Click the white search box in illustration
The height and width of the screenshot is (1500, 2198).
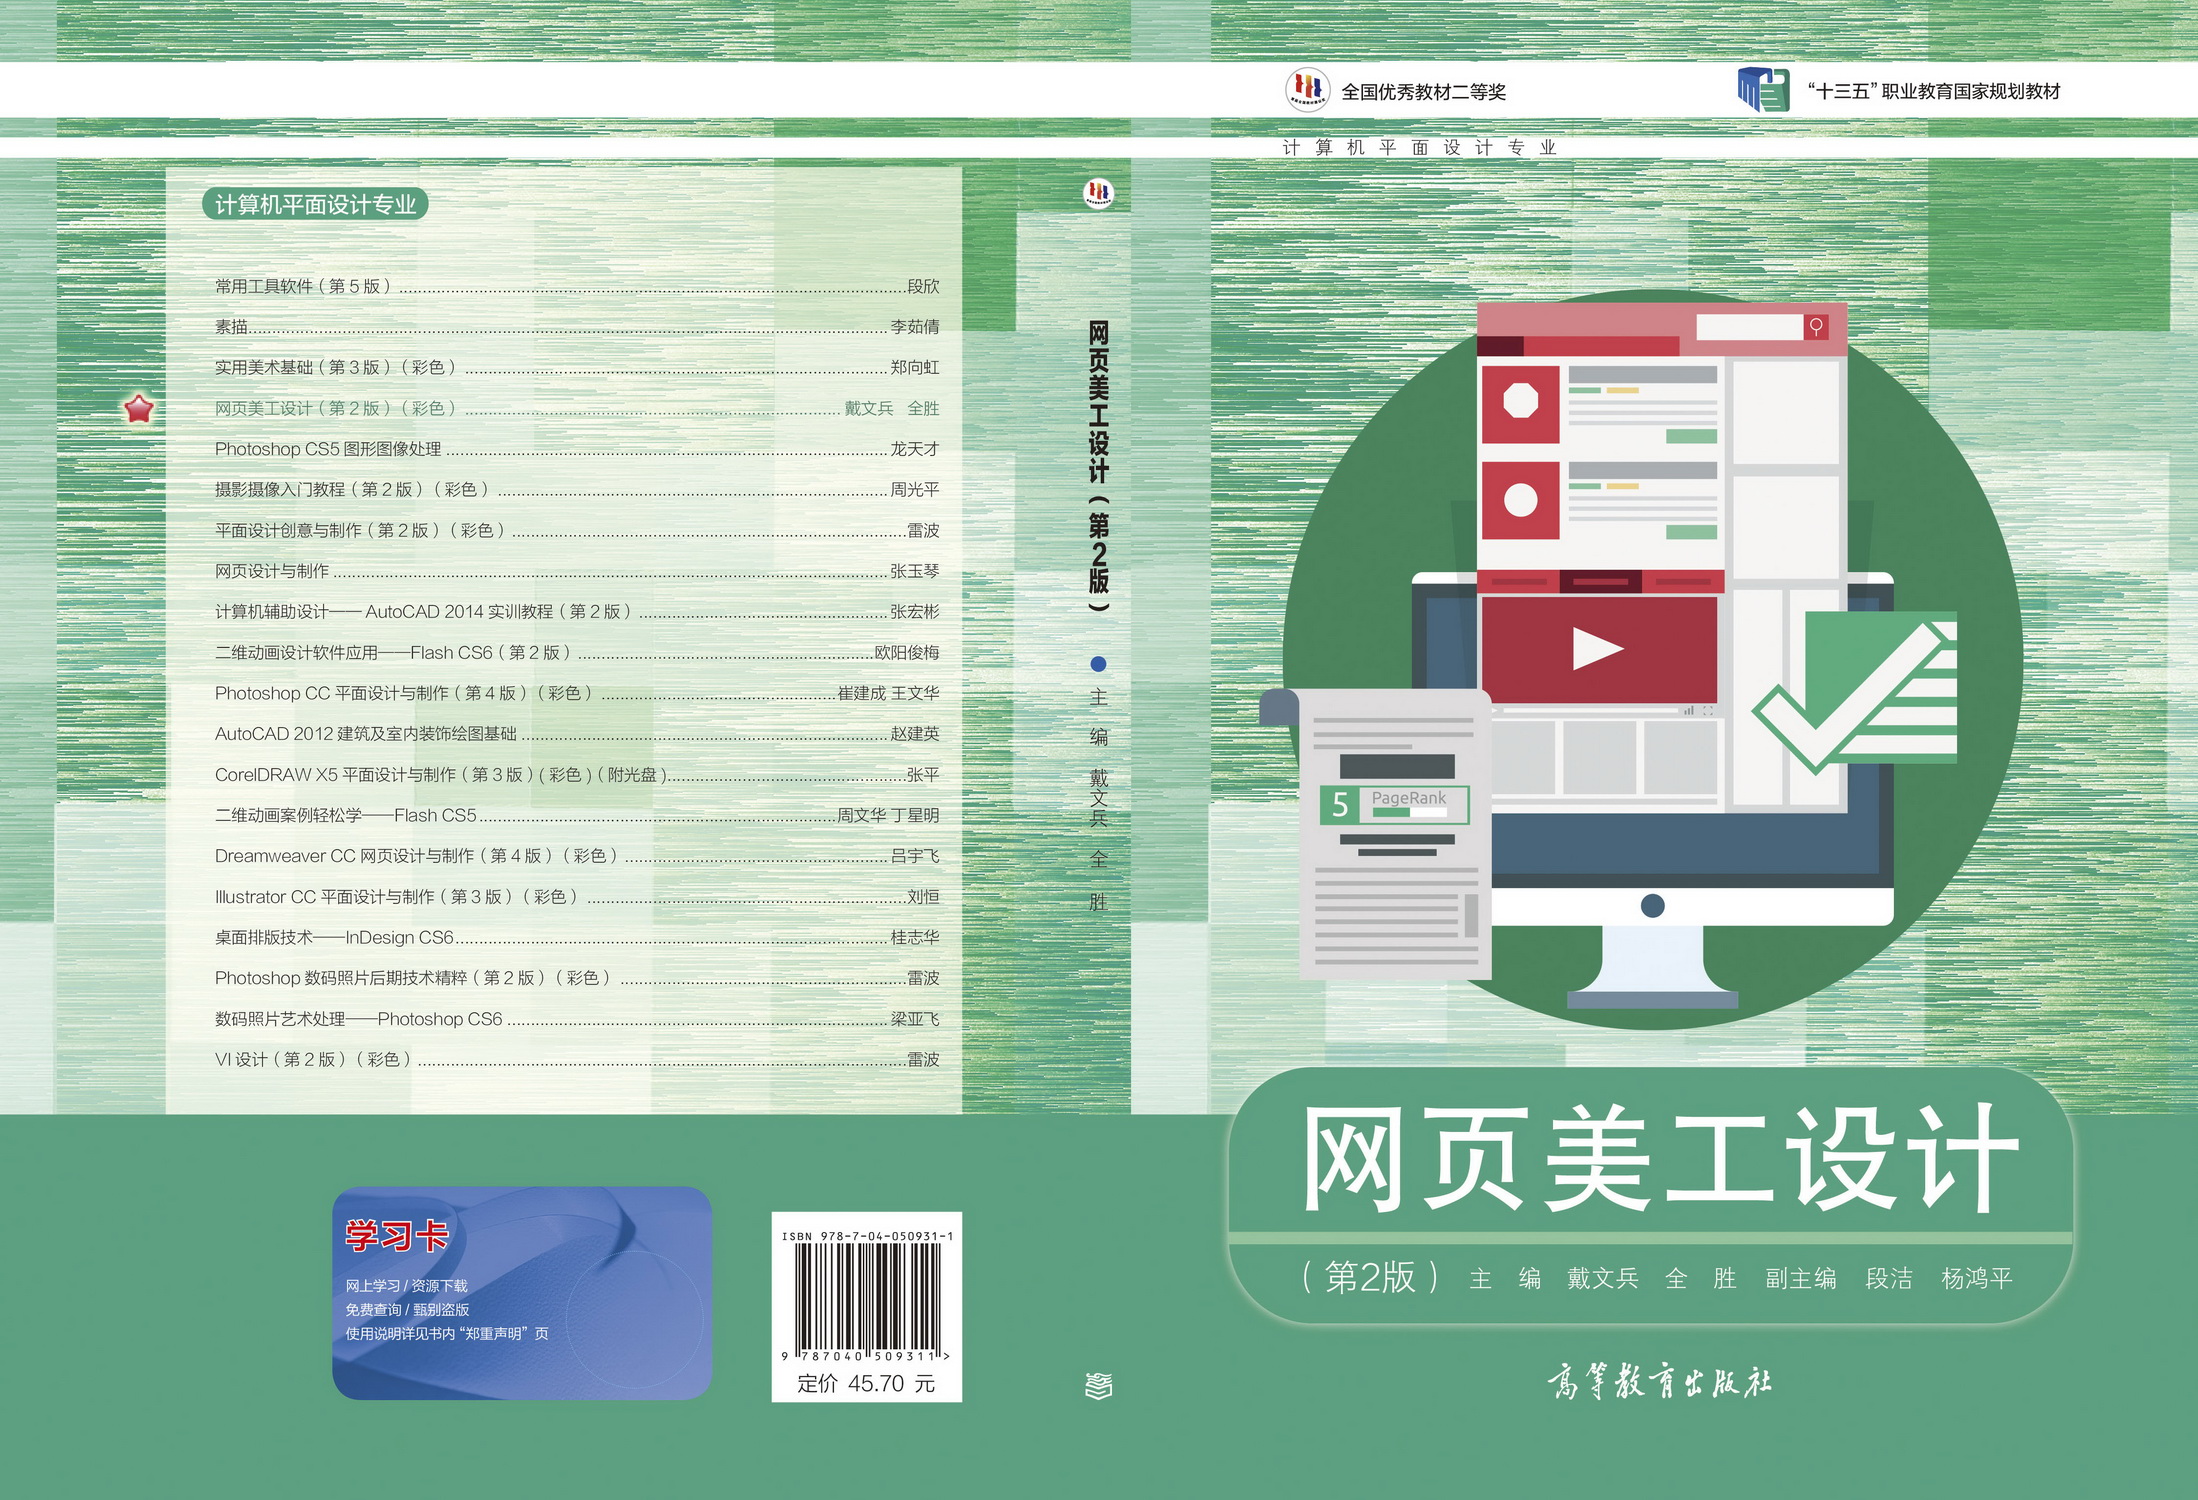[1750, 327]
